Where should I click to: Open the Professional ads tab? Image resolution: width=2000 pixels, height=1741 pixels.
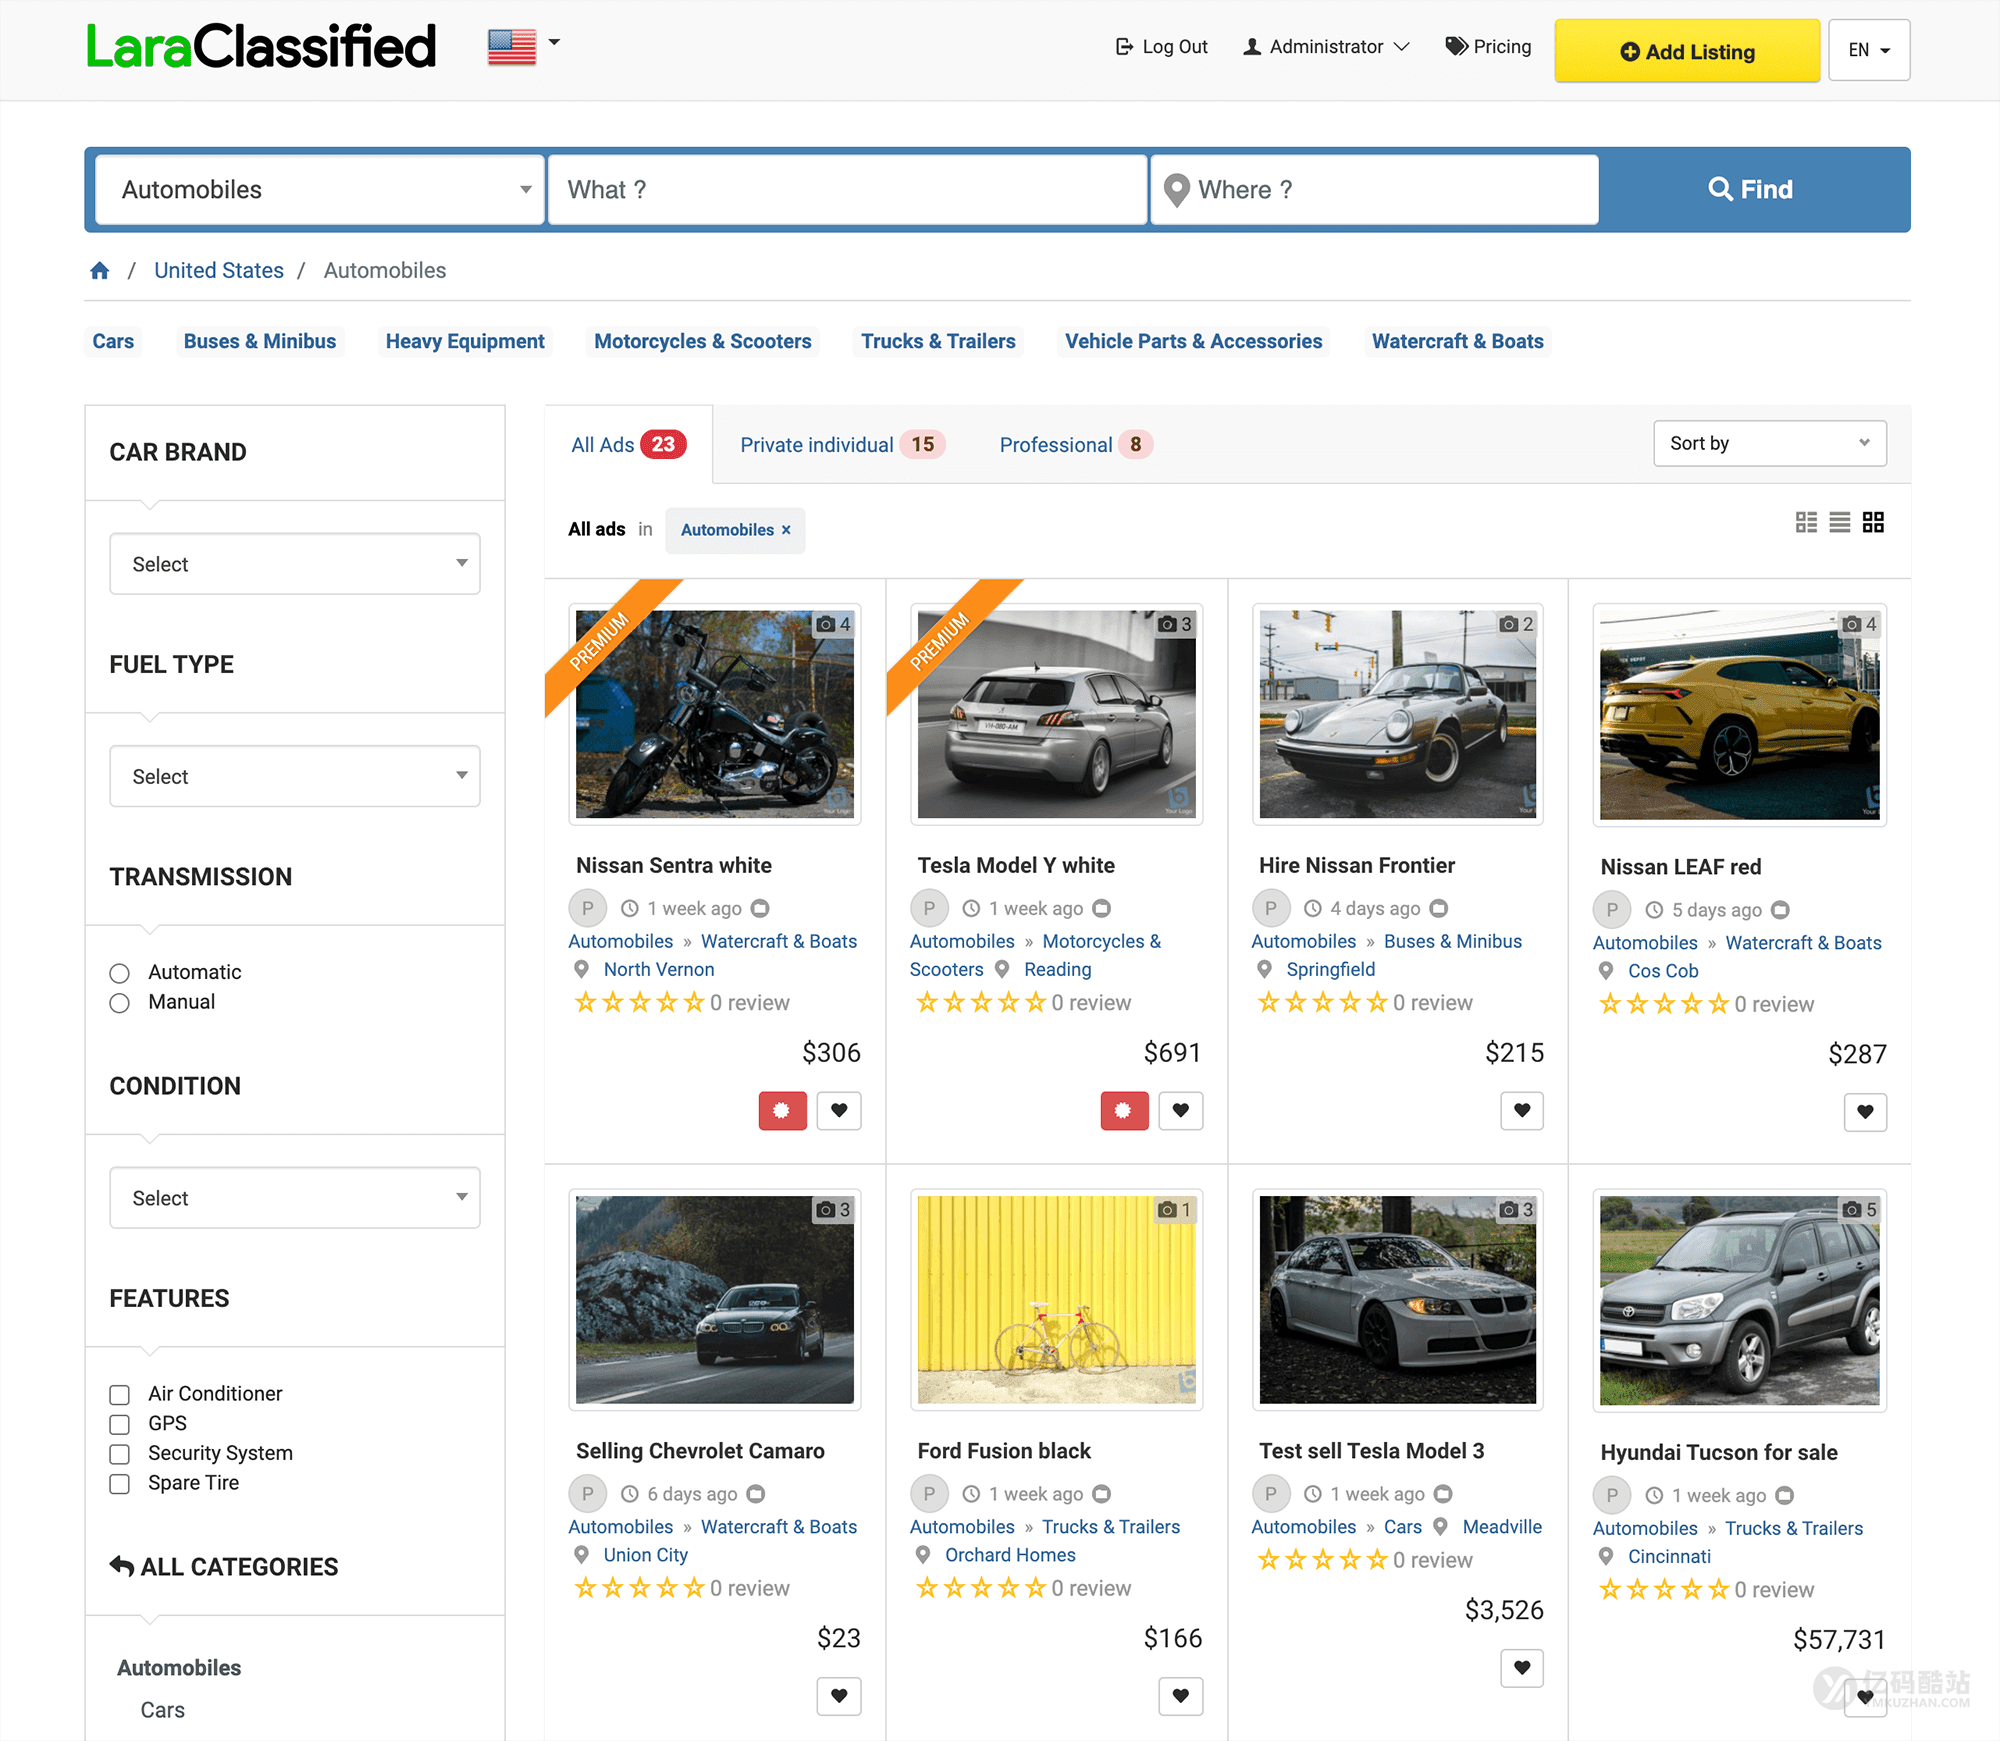click(1056, 445)
